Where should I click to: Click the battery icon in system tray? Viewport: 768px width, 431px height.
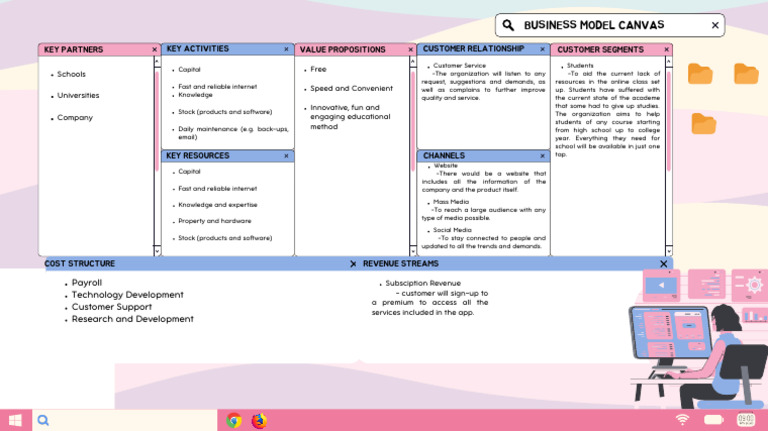click(714, 420)
